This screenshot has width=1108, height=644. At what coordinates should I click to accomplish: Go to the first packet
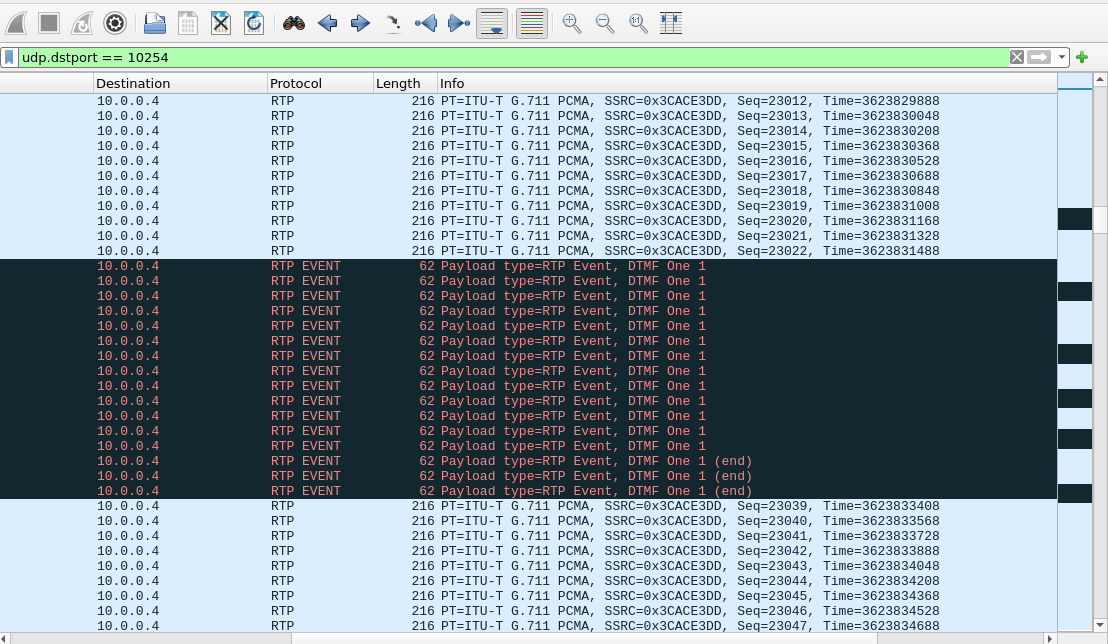click(x=427, y=22)
